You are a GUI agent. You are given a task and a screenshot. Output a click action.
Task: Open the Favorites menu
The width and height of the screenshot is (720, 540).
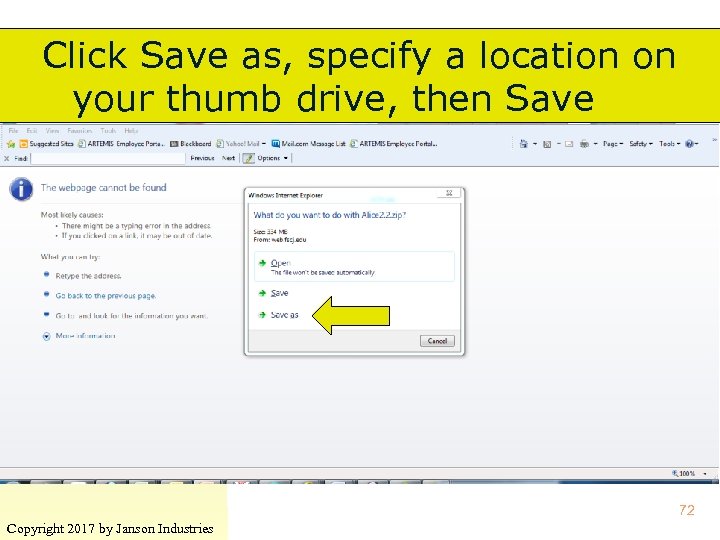(79, 131)
